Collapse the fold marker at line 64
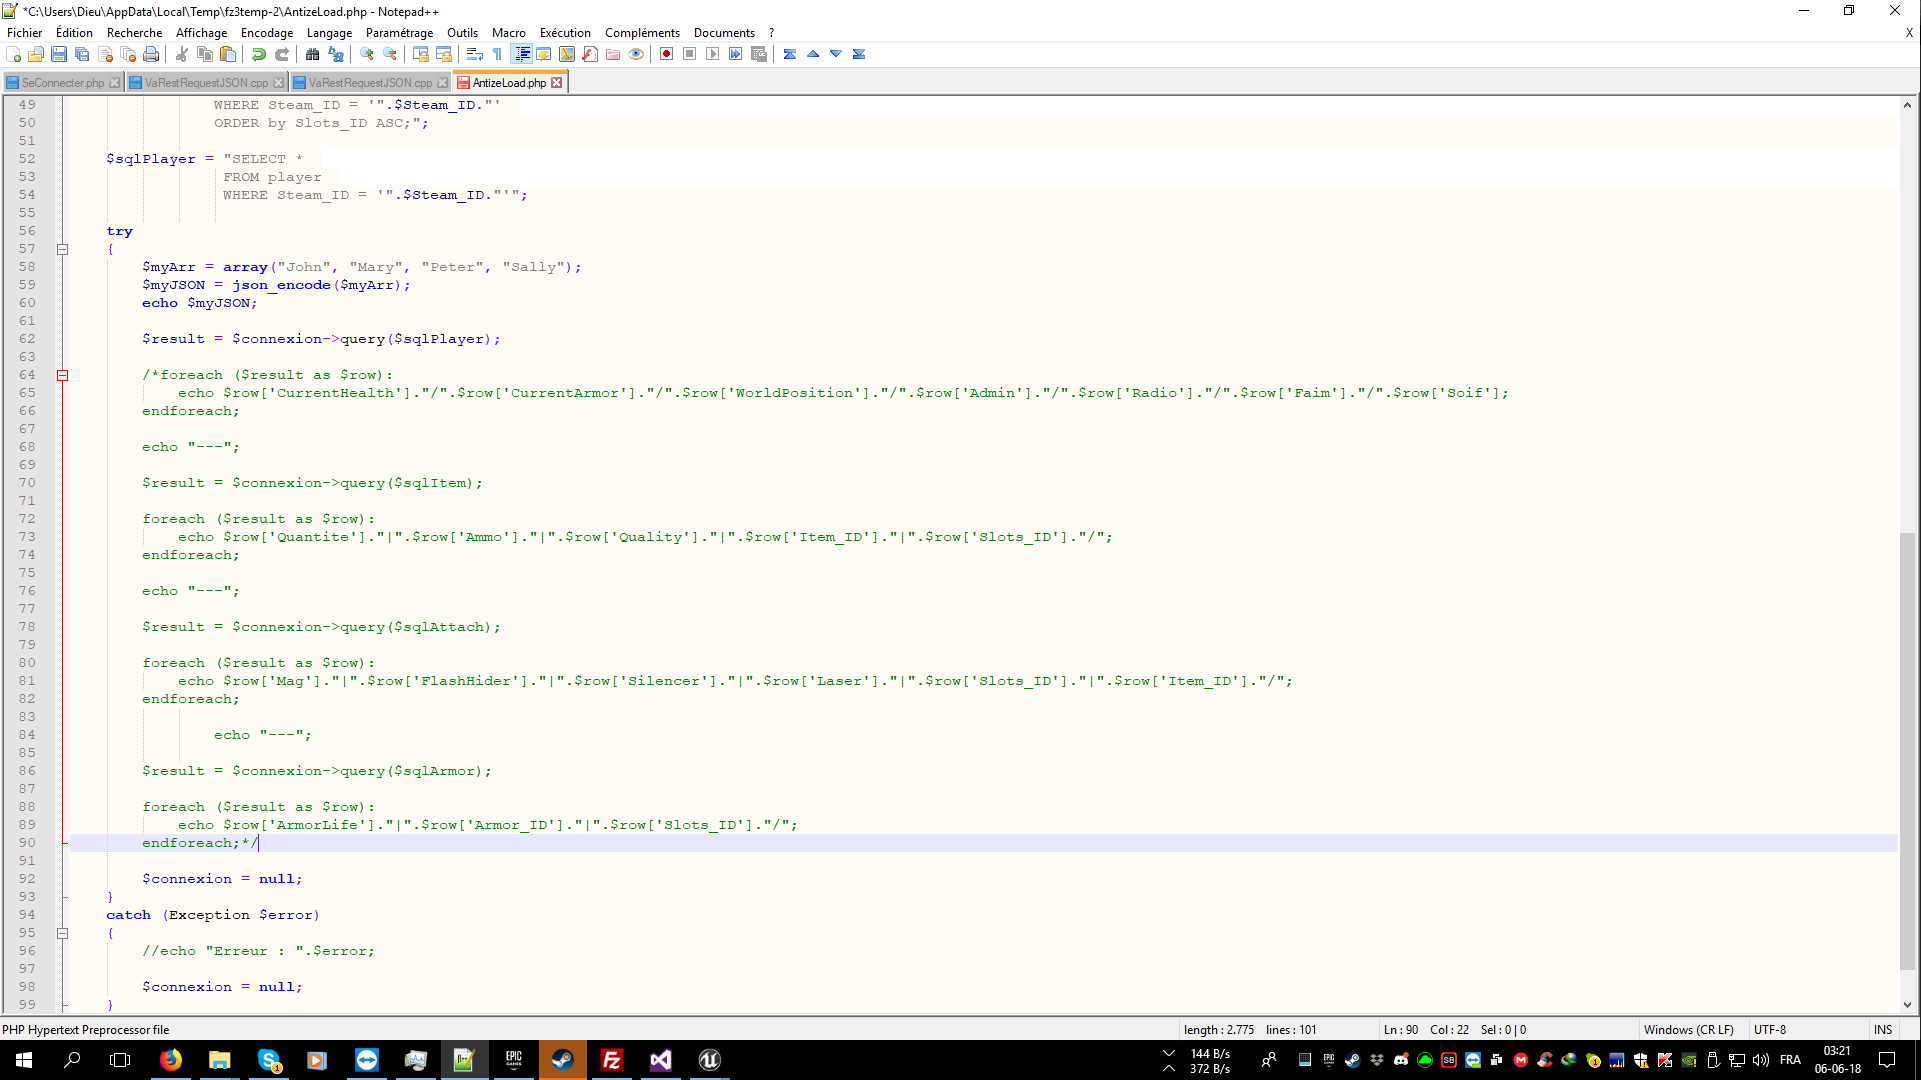1921x1080 pixels. (62, 375)
